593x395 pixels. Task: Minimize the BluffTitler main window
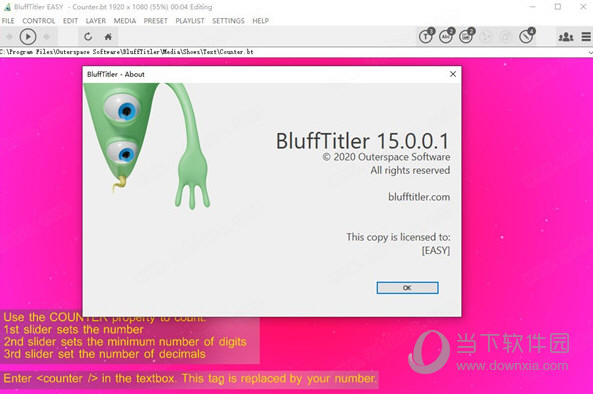(x=533, y=7)
